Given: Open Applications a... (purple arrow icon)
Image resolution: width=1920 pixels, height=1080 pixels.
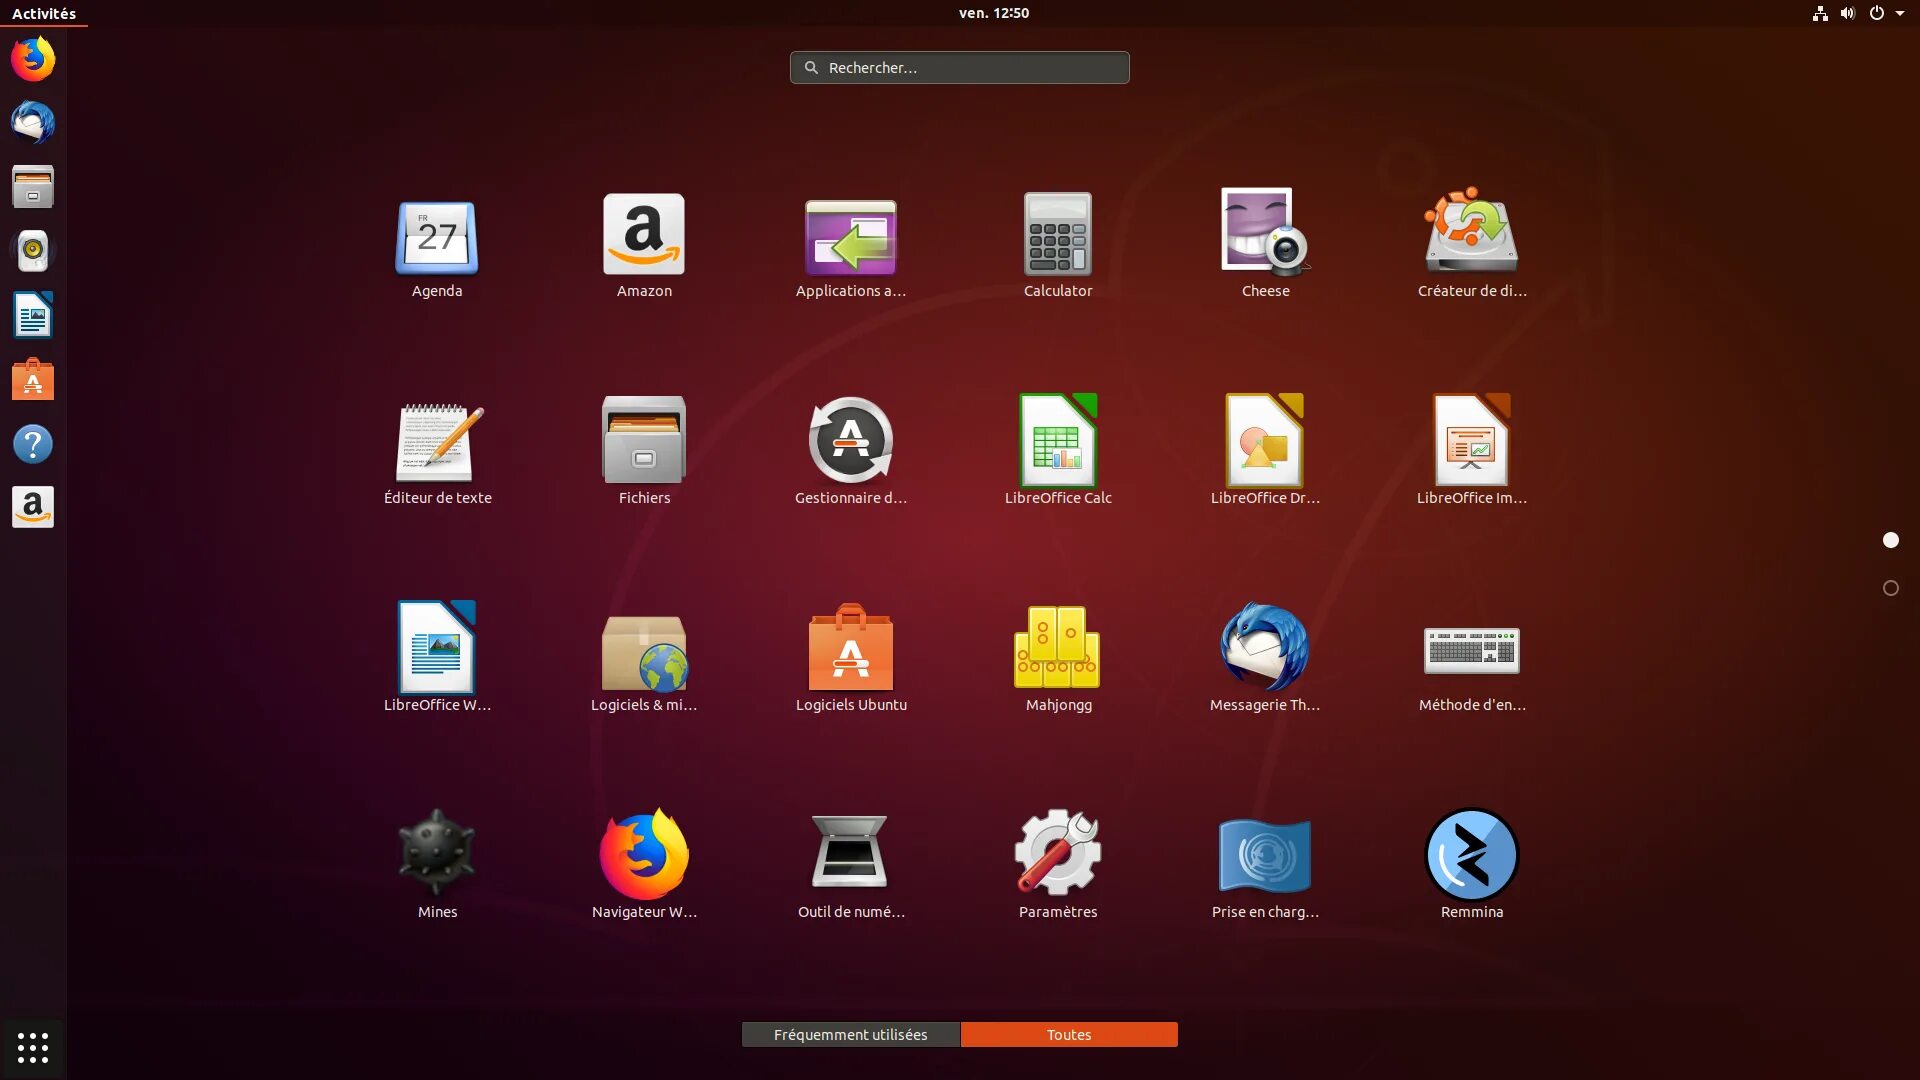Looking at the screenshot, I should (x=851, y=238).
